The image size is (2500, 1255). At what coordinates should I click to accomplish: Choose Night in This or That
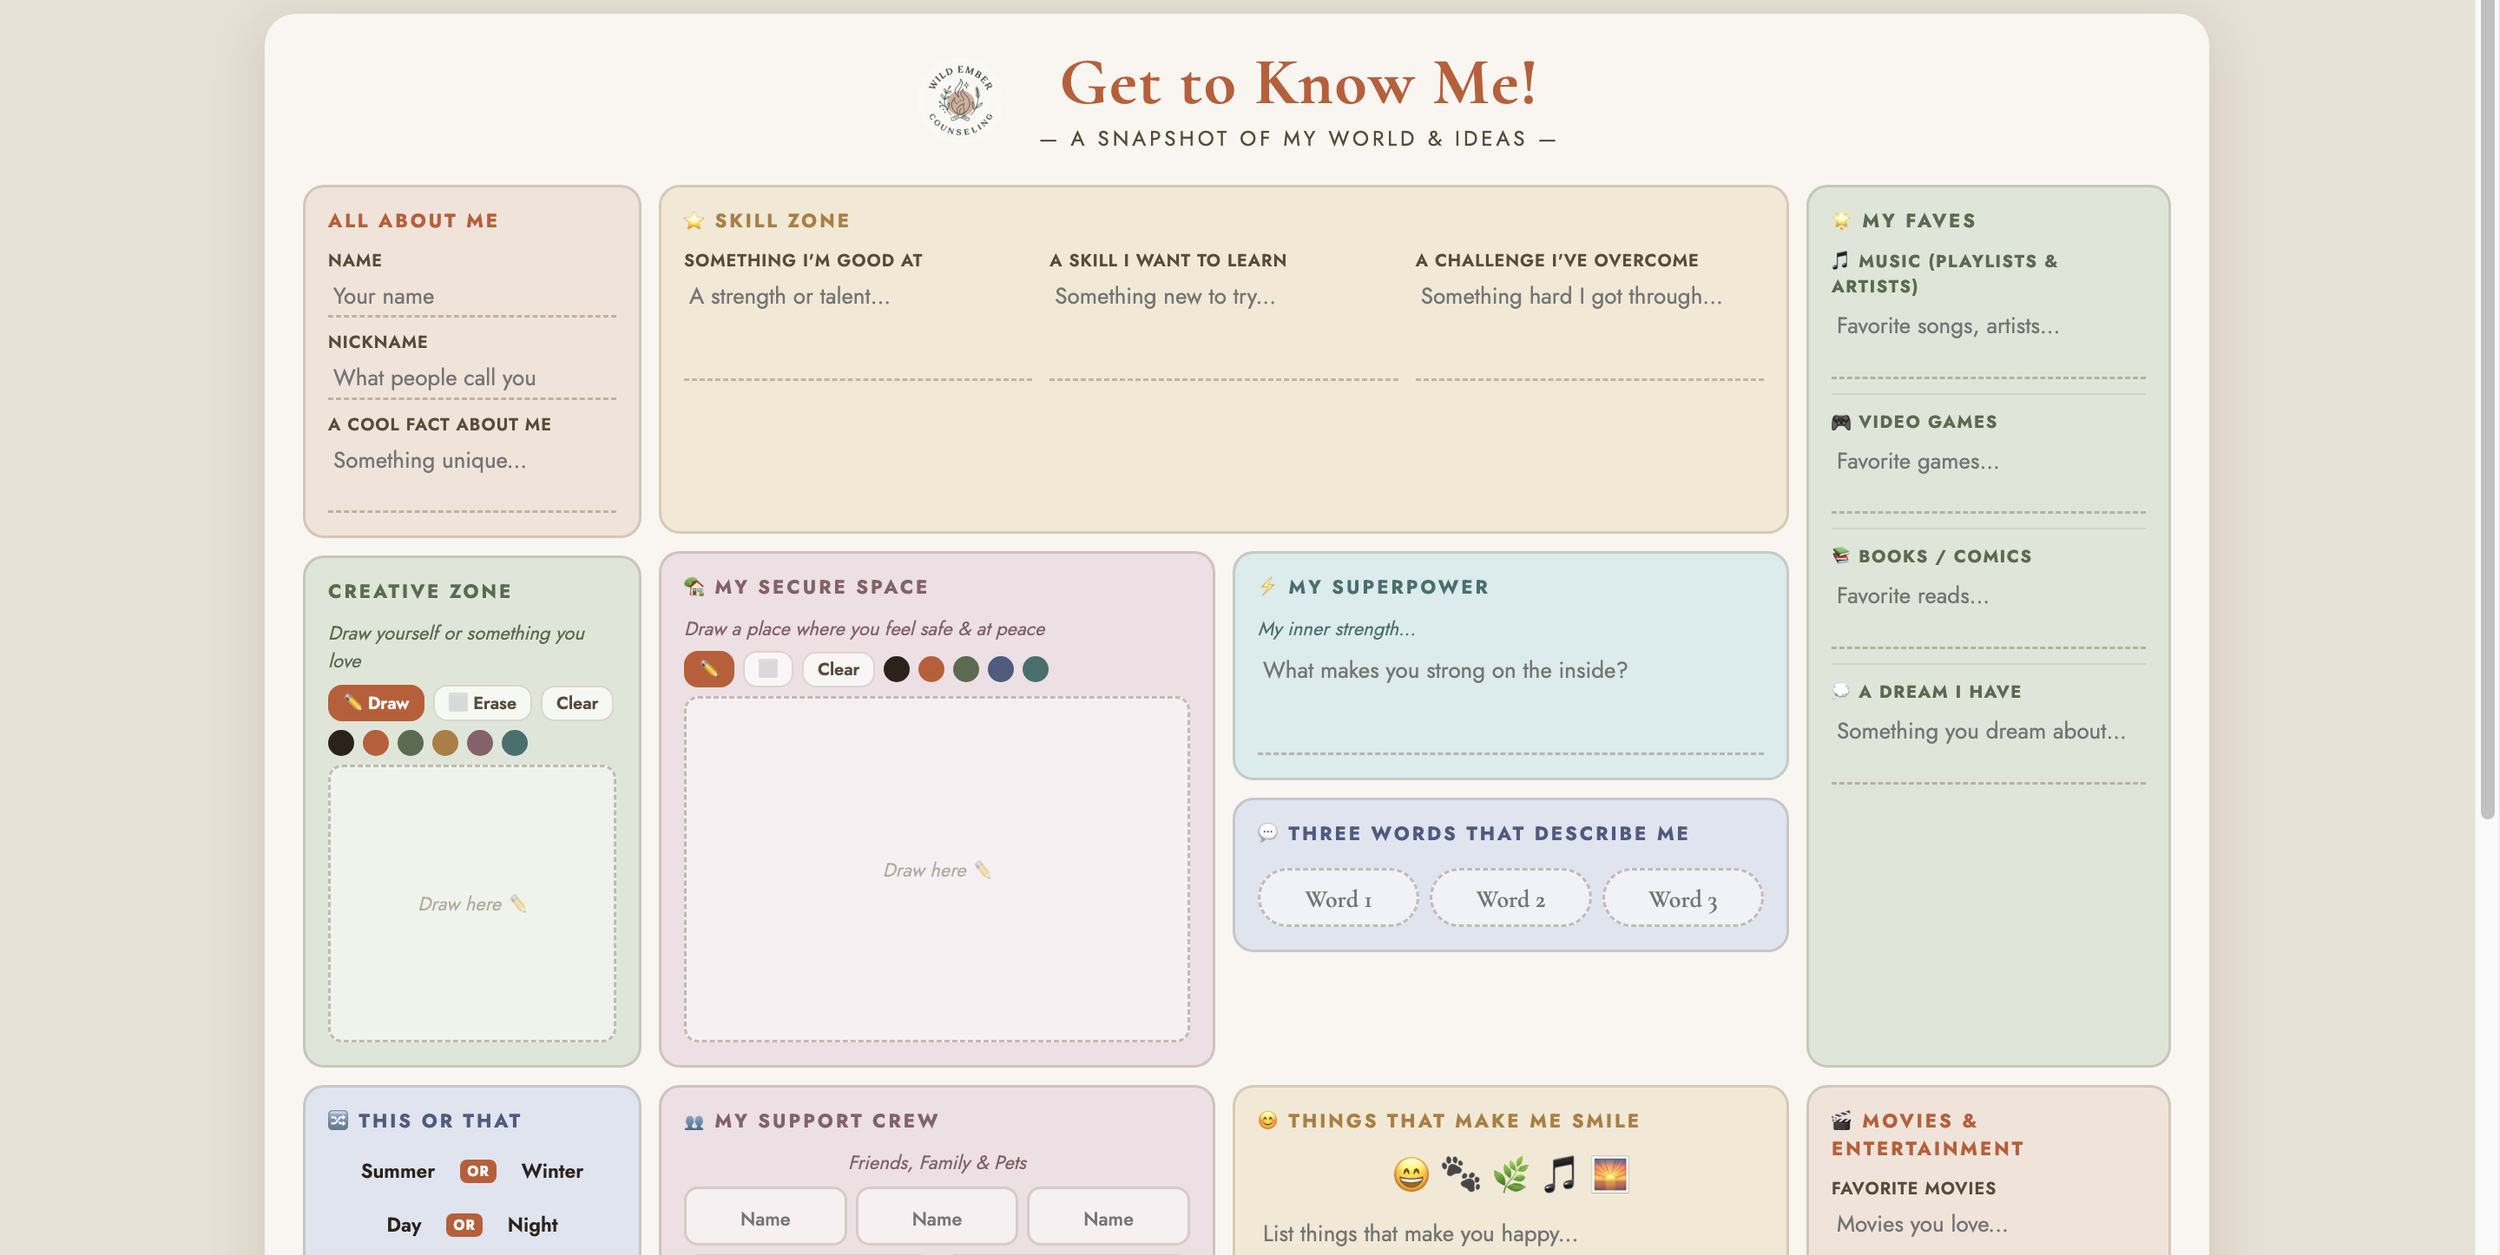coord(532,1225)
